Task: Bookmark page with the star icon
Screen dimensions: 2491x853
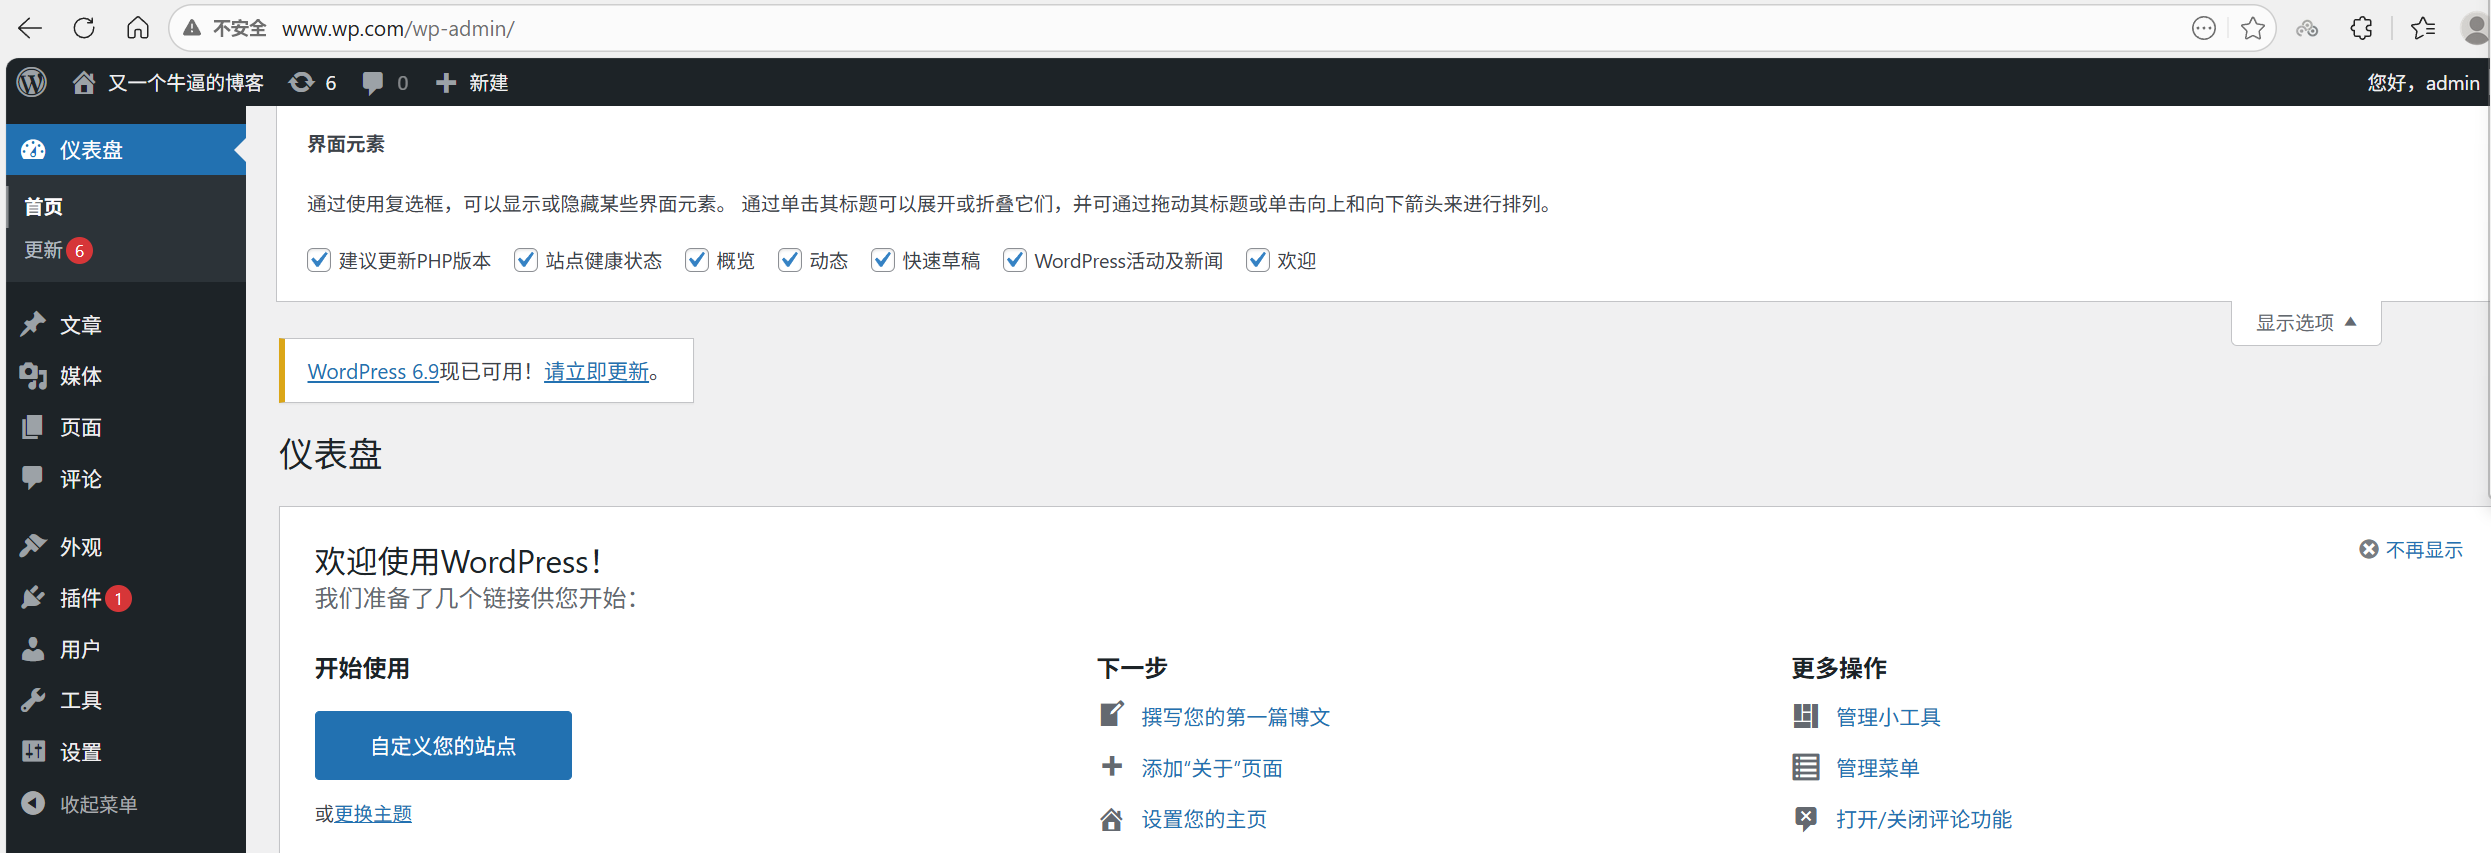Action: coord(2253,28)
